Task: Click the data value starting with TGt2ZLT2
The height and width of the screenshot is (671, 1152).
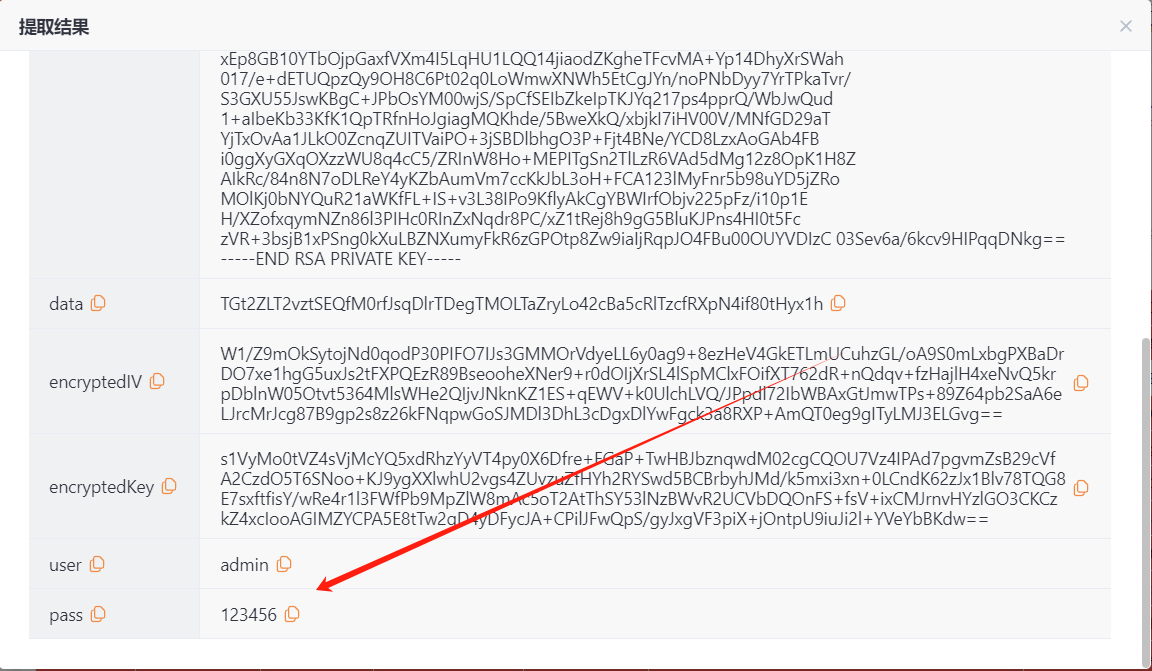Action: pyautogui.click(x=522, y=304)
